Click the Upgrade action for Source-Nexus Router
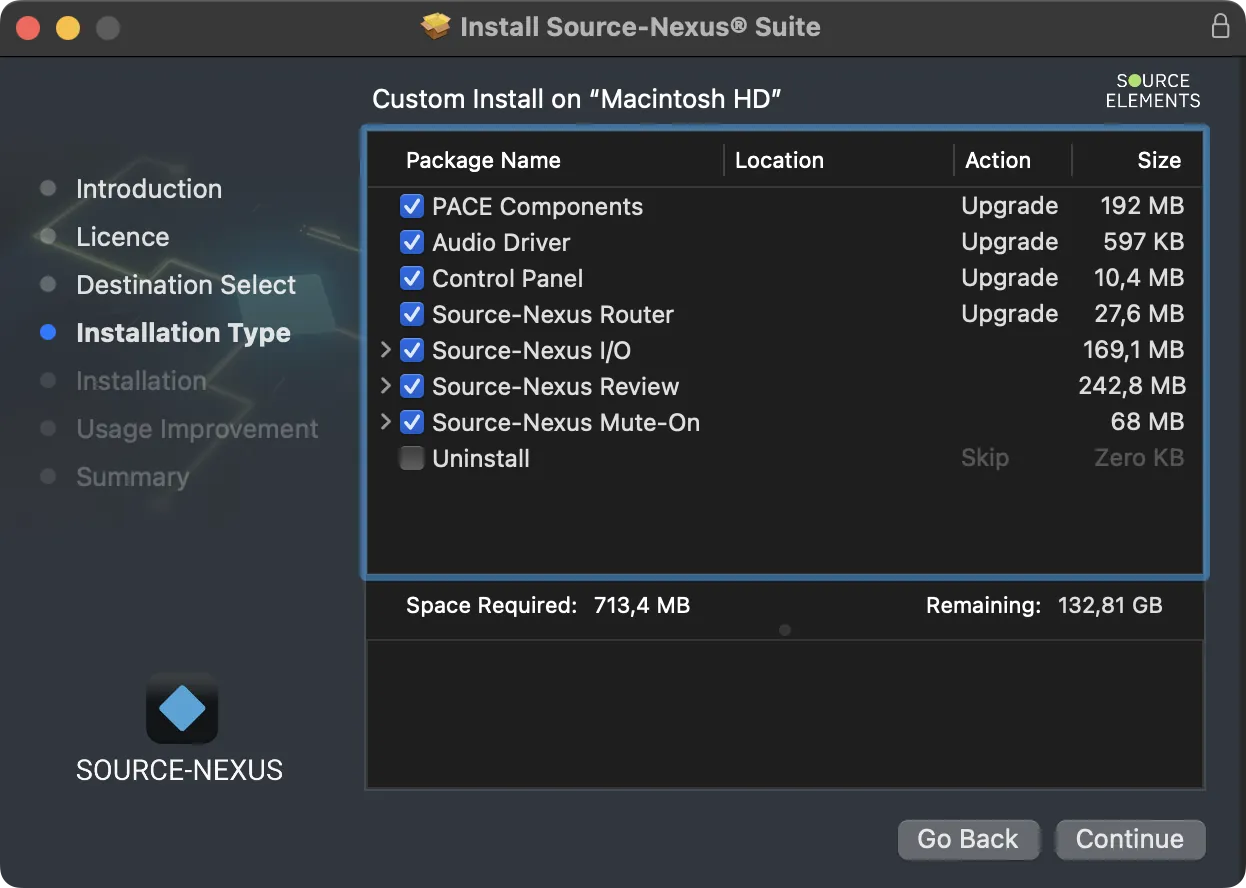 click(x=1009, y=315)
